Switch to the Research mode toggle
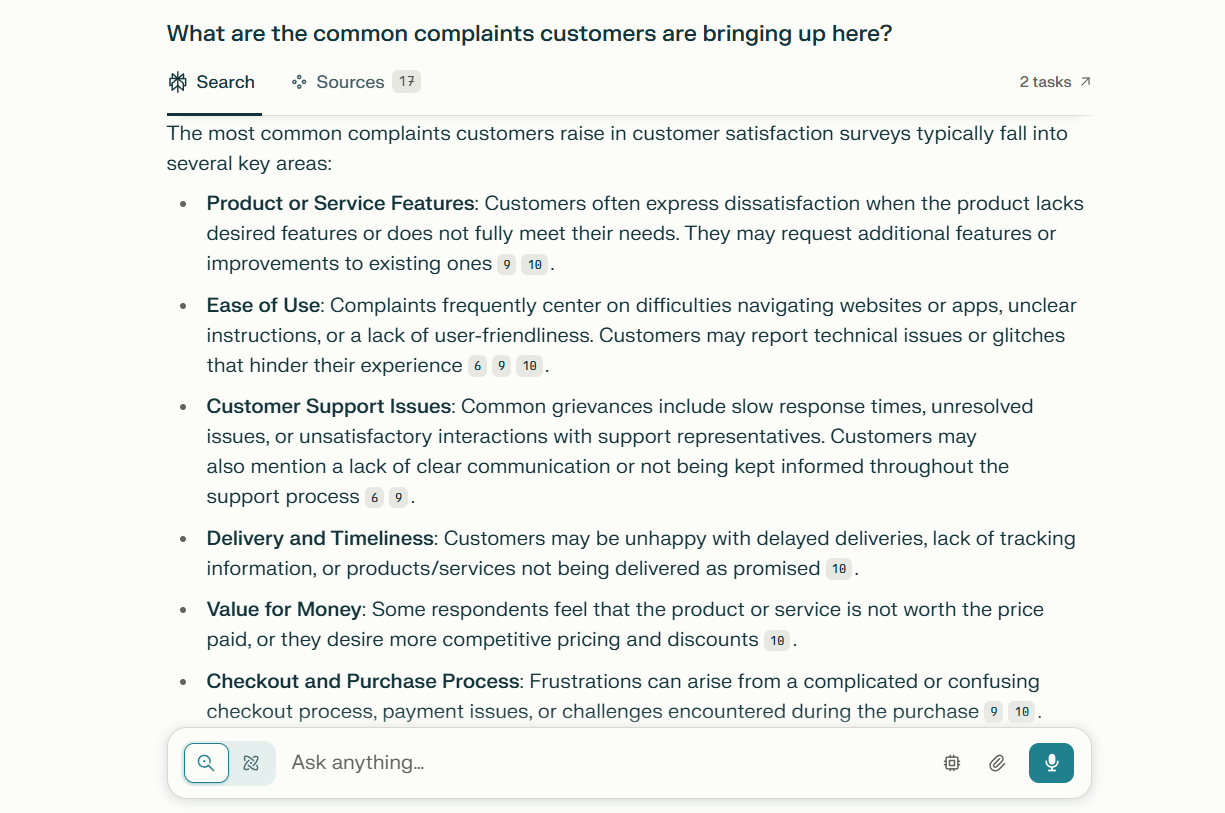Viewport: 1225px width, 813px height. tap(251, 763)
